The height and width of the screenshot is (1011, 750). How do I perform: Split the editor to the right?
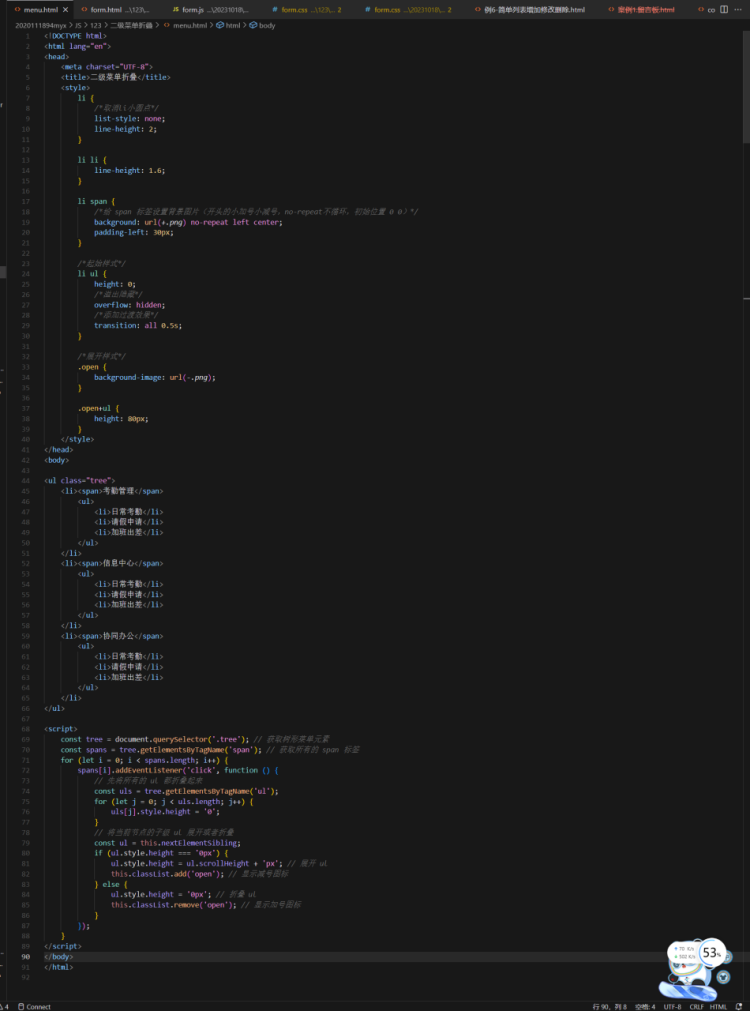[x=724, y=10]
